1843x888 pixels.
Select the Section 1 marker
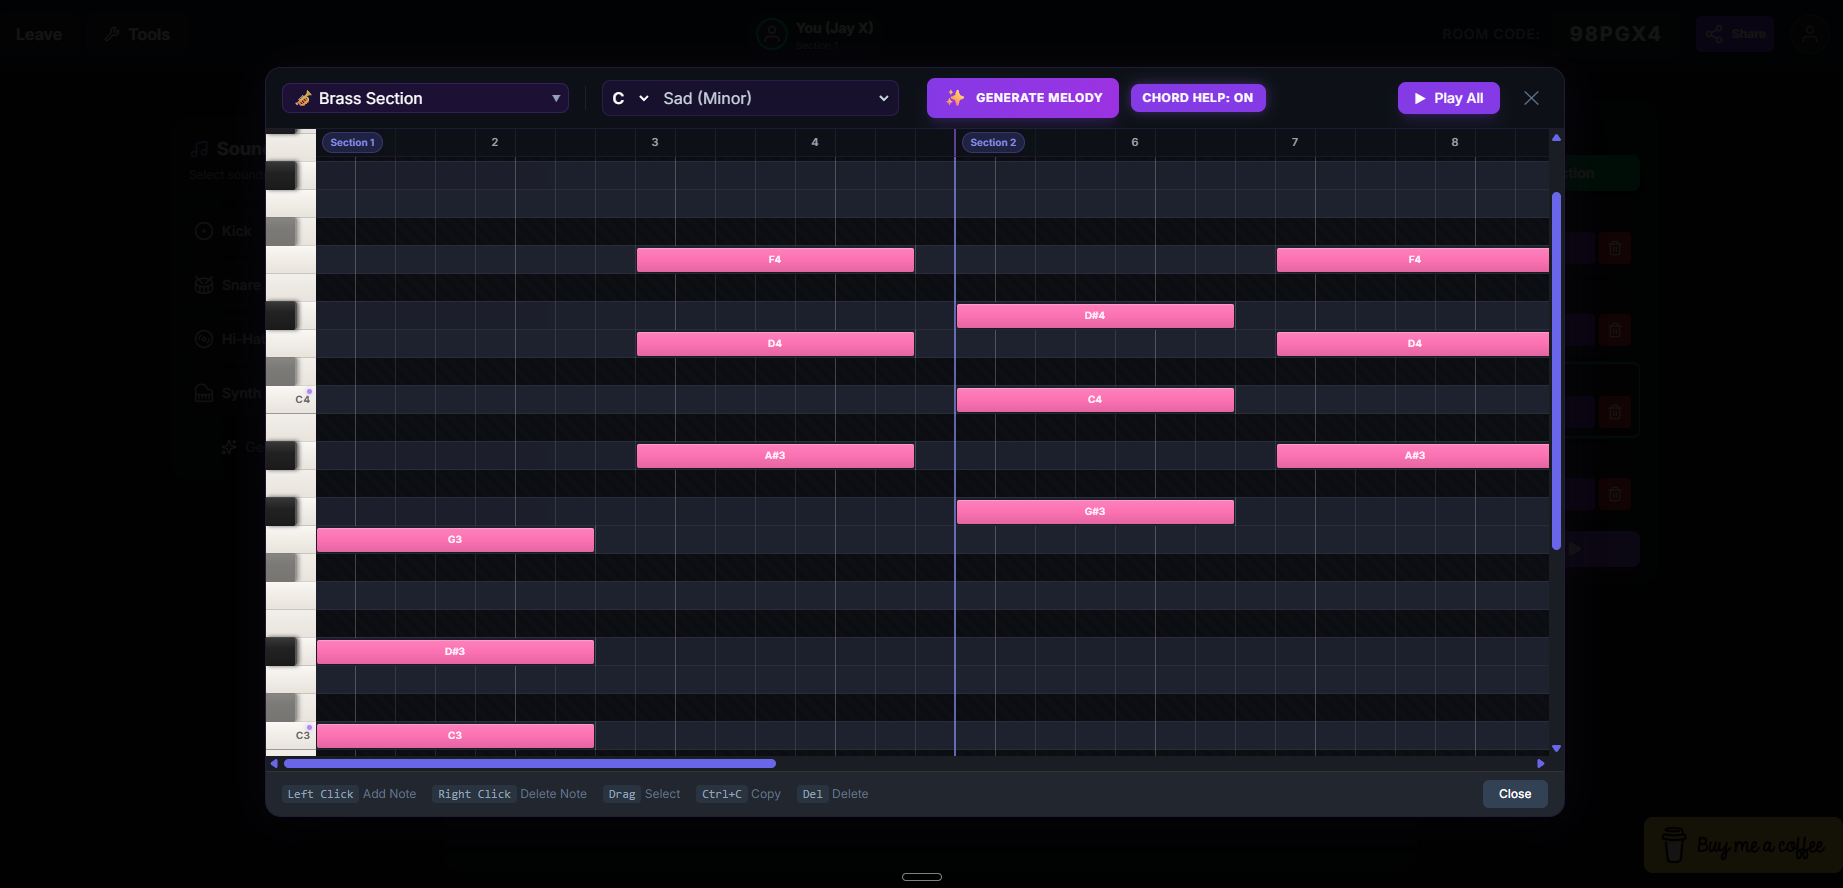click(x=352, y=142)
